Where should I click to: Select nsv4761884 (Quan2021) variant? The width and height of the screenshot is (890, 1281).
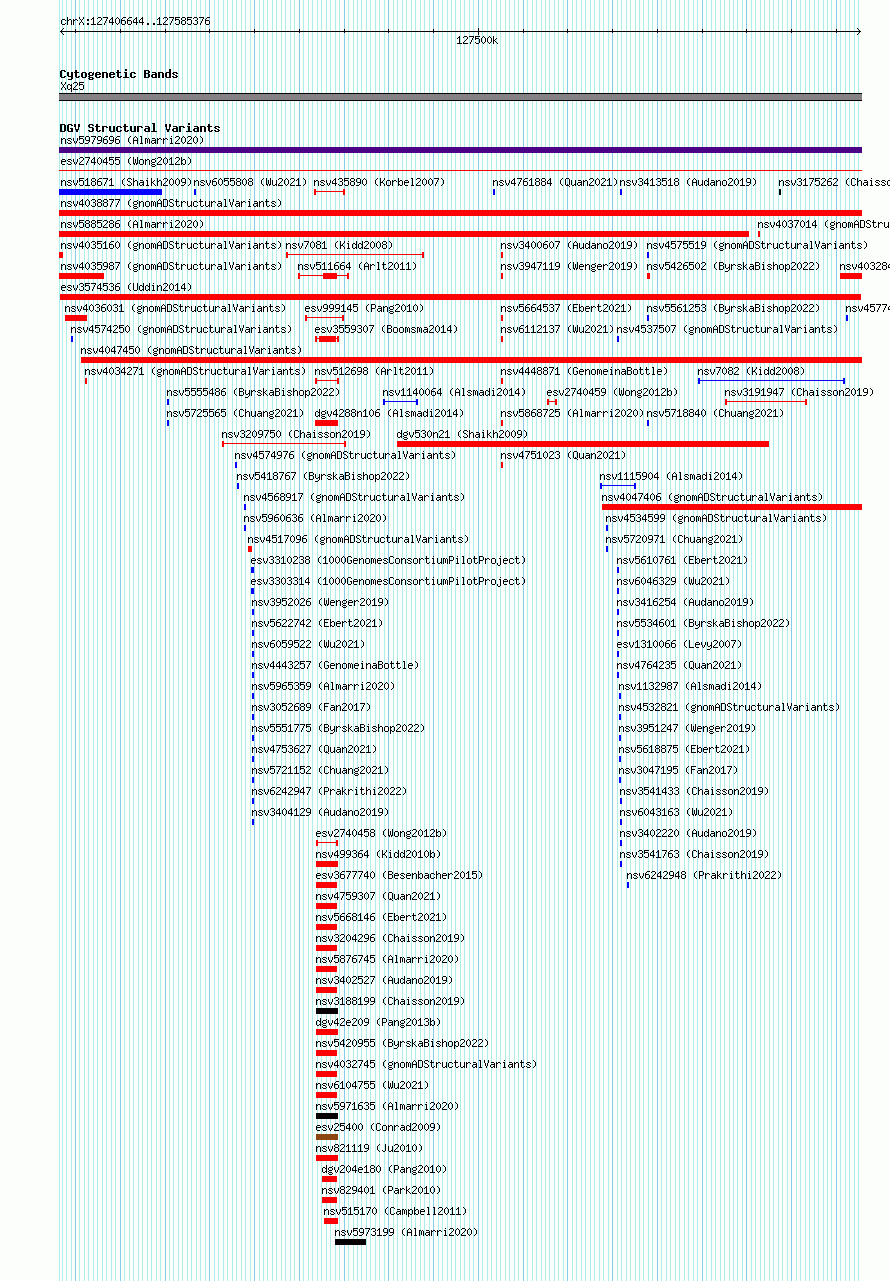[554, 182]
